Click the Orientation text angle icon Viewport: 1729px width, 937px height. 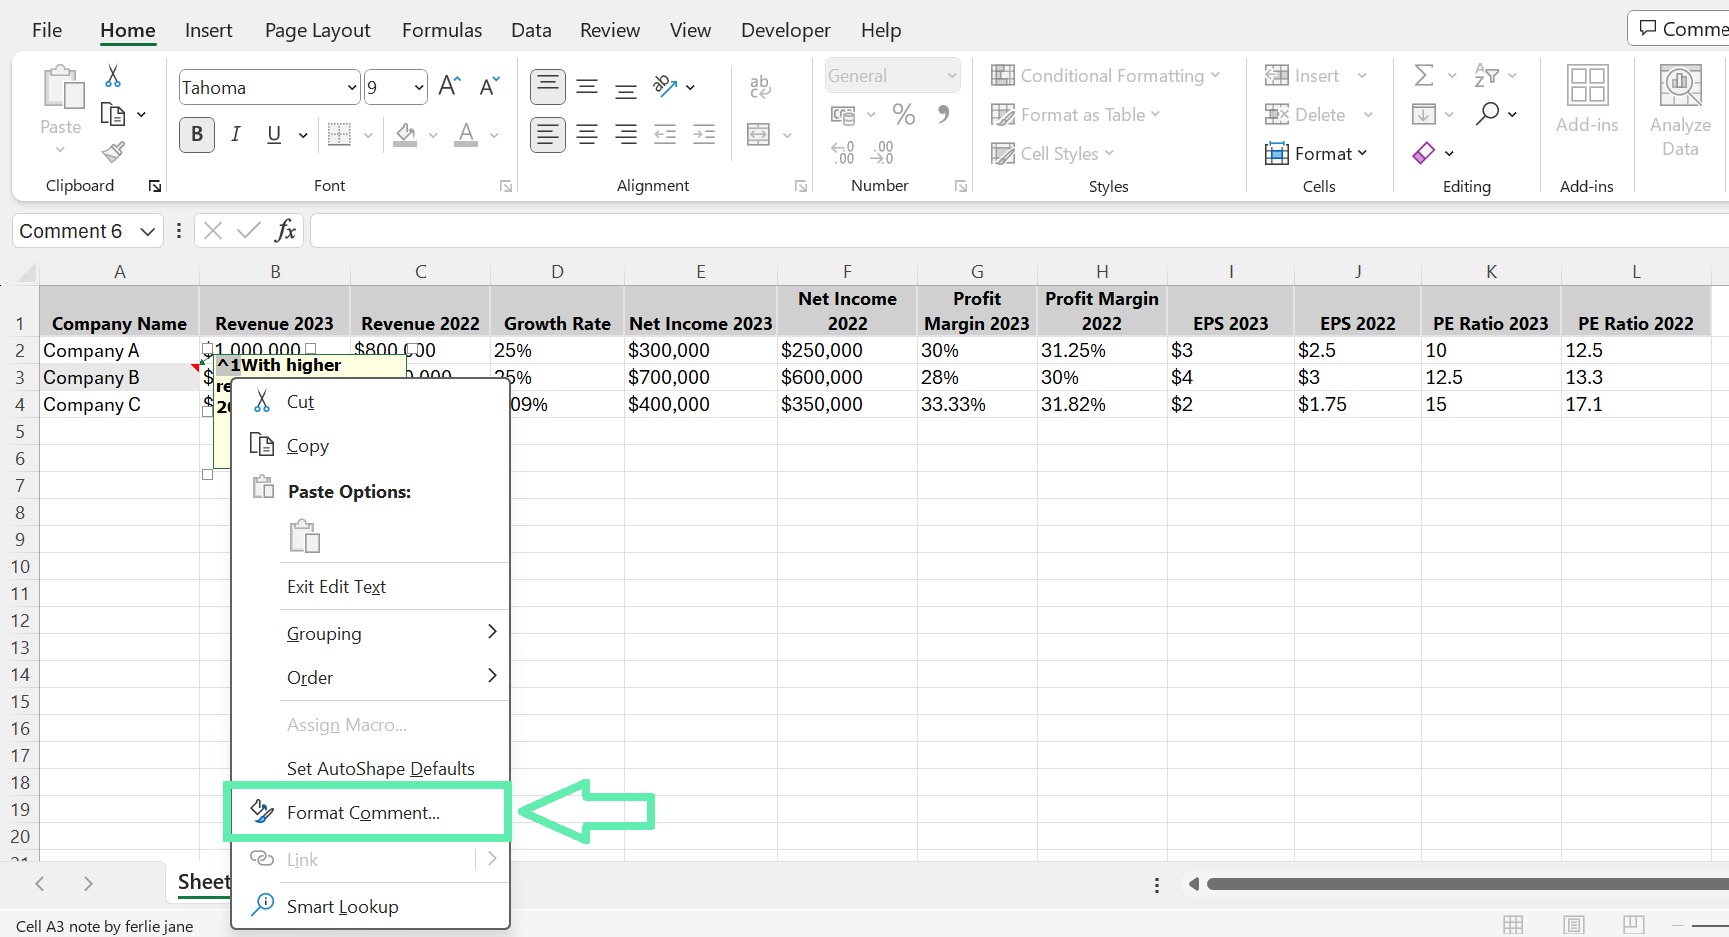(x=665, y=87)
